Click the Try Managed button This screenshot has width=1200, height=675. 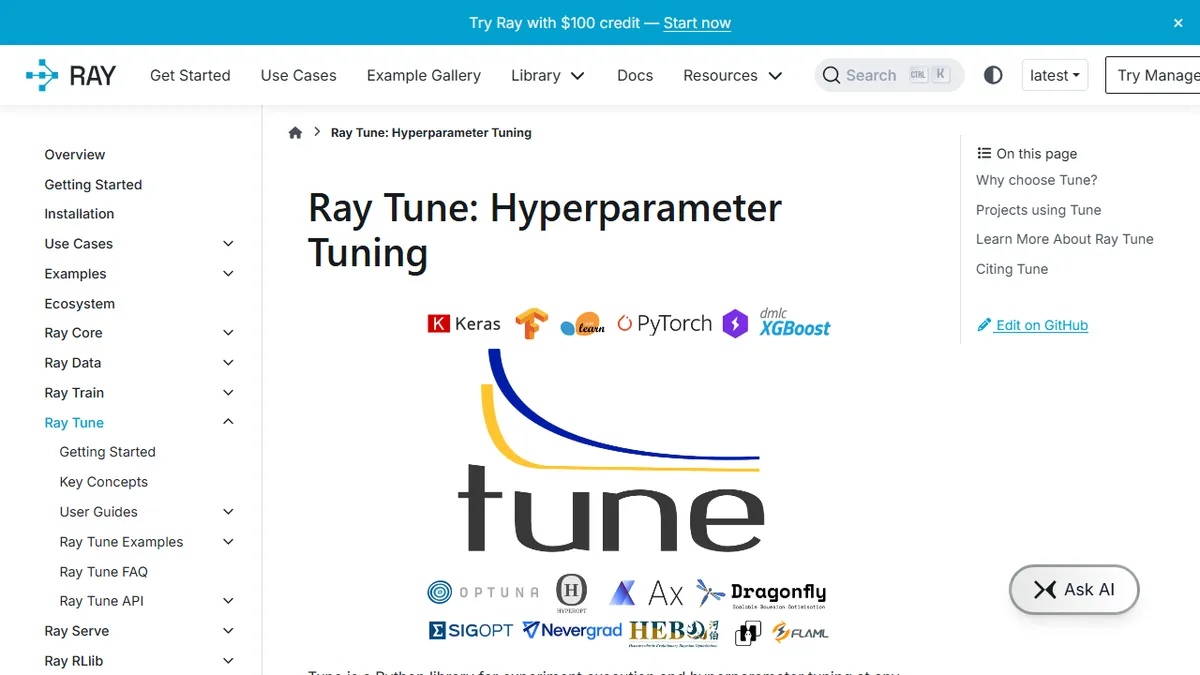tap(1153, 75)
